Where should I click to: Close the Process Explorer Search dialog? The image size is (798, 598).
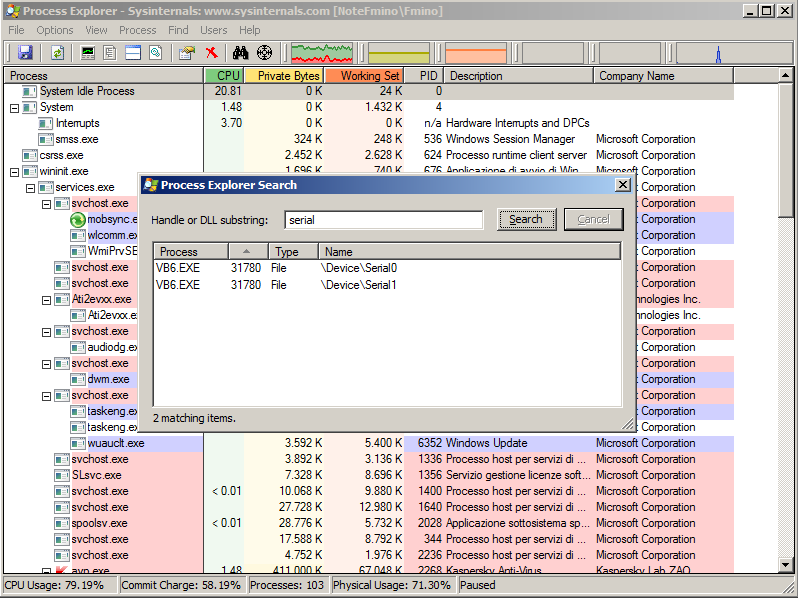tap(623, 185)
